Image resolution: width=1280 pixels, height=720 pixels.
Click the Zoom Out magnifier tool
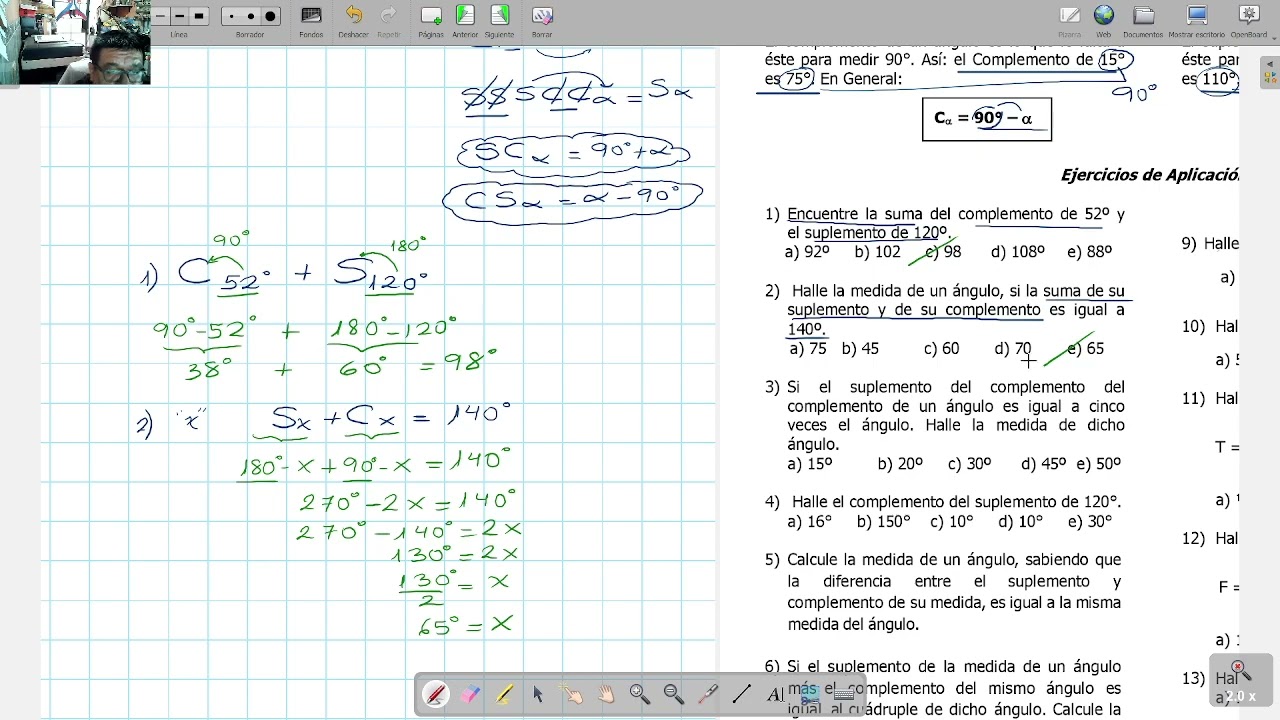click(x=674, y=694)
